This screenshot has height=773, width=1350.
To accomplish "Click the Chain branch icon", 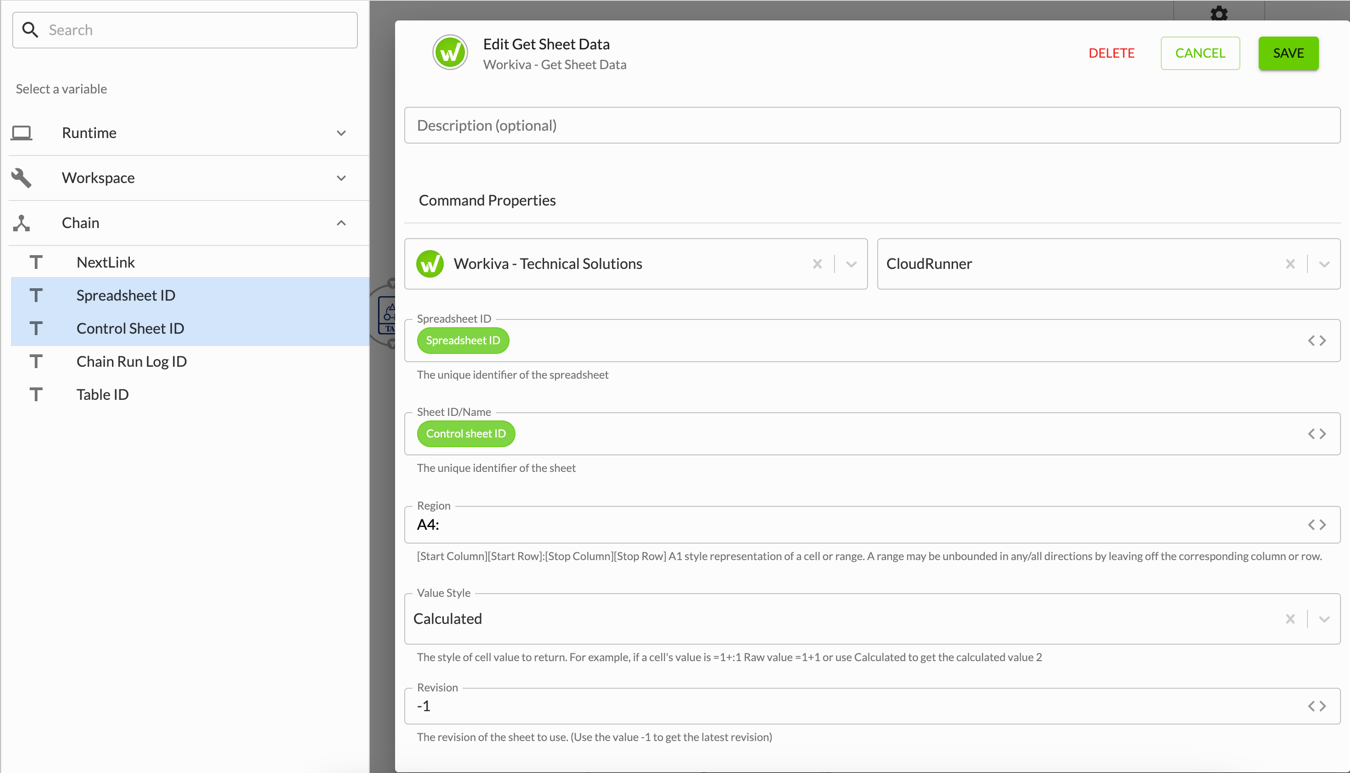I will tap(21, 223).
